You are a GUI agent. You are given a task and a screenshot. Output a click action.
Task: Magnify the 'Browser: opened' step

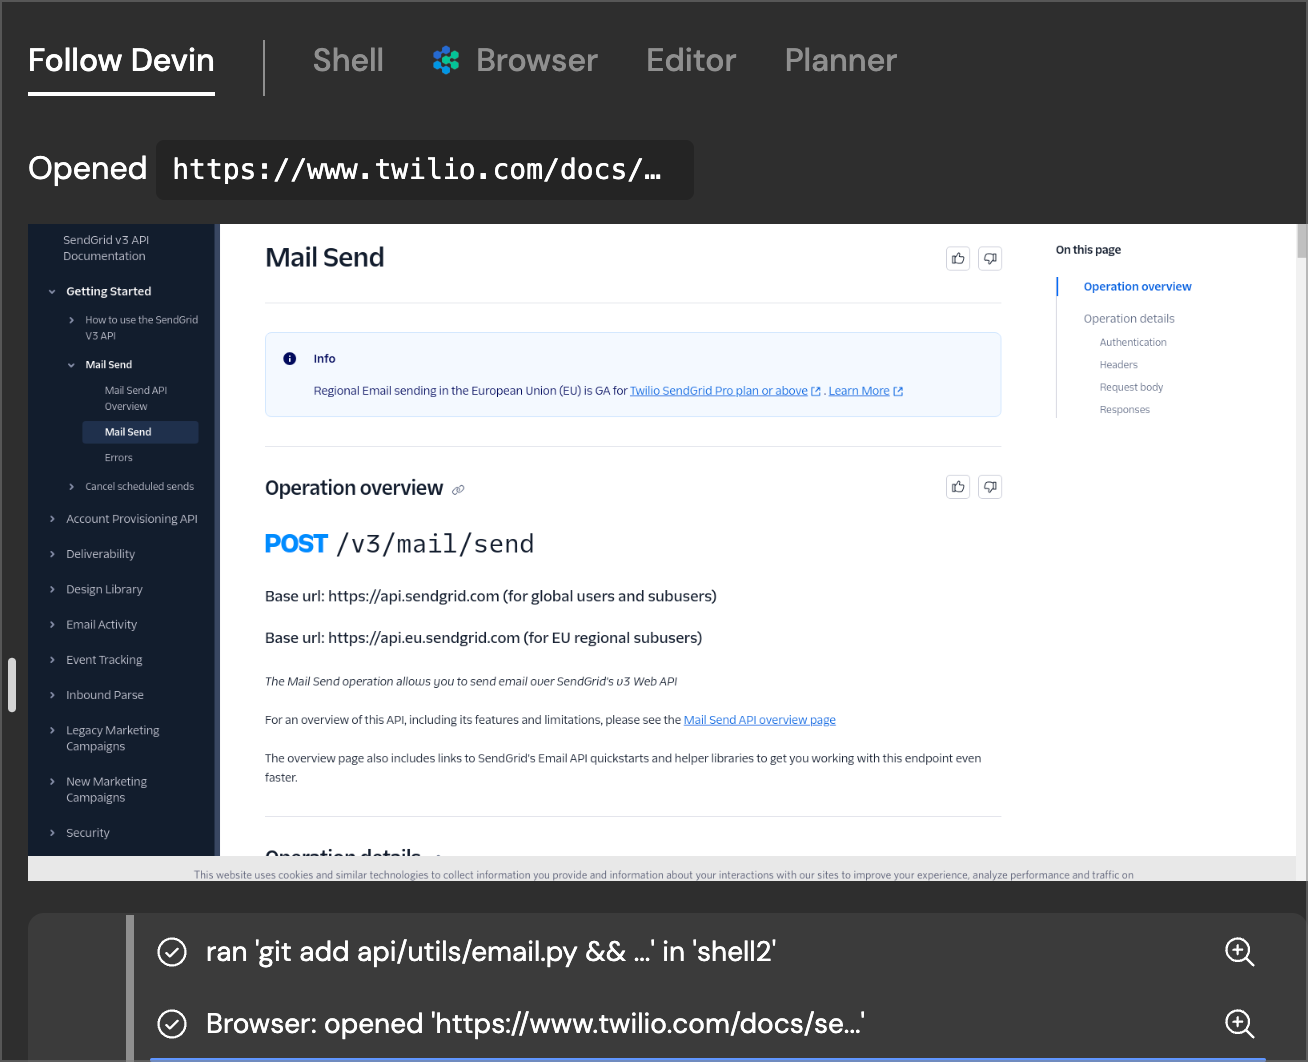(1240, 1024)
